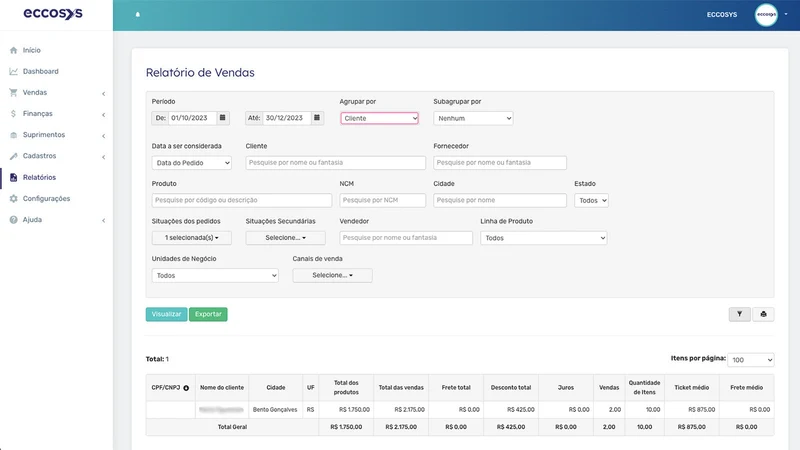Click the Finanças dollar icon
Viewport: 800px width, 450px height.
(x=13, y=114)
